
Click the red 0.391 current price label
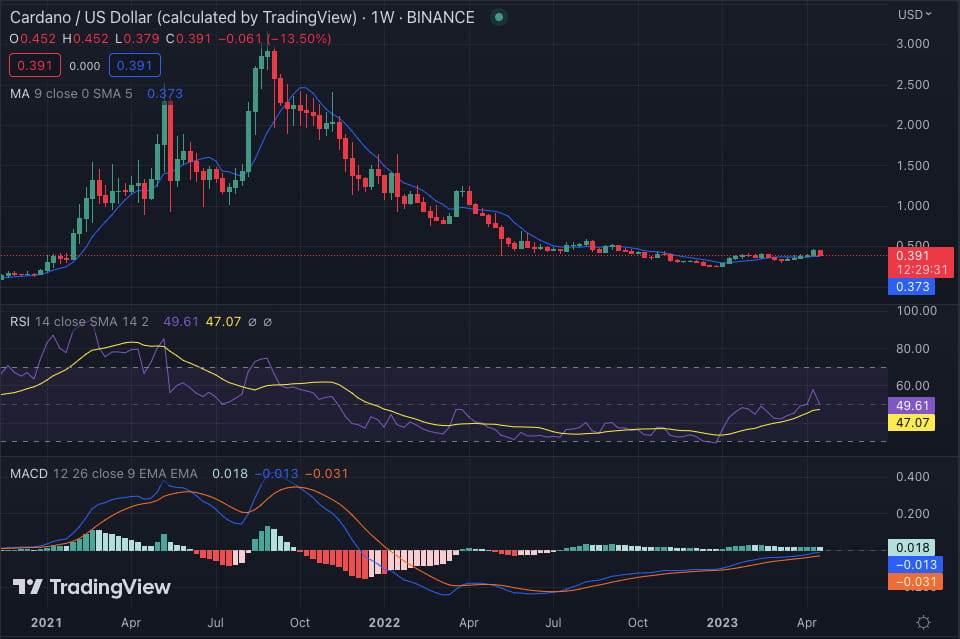912,256
